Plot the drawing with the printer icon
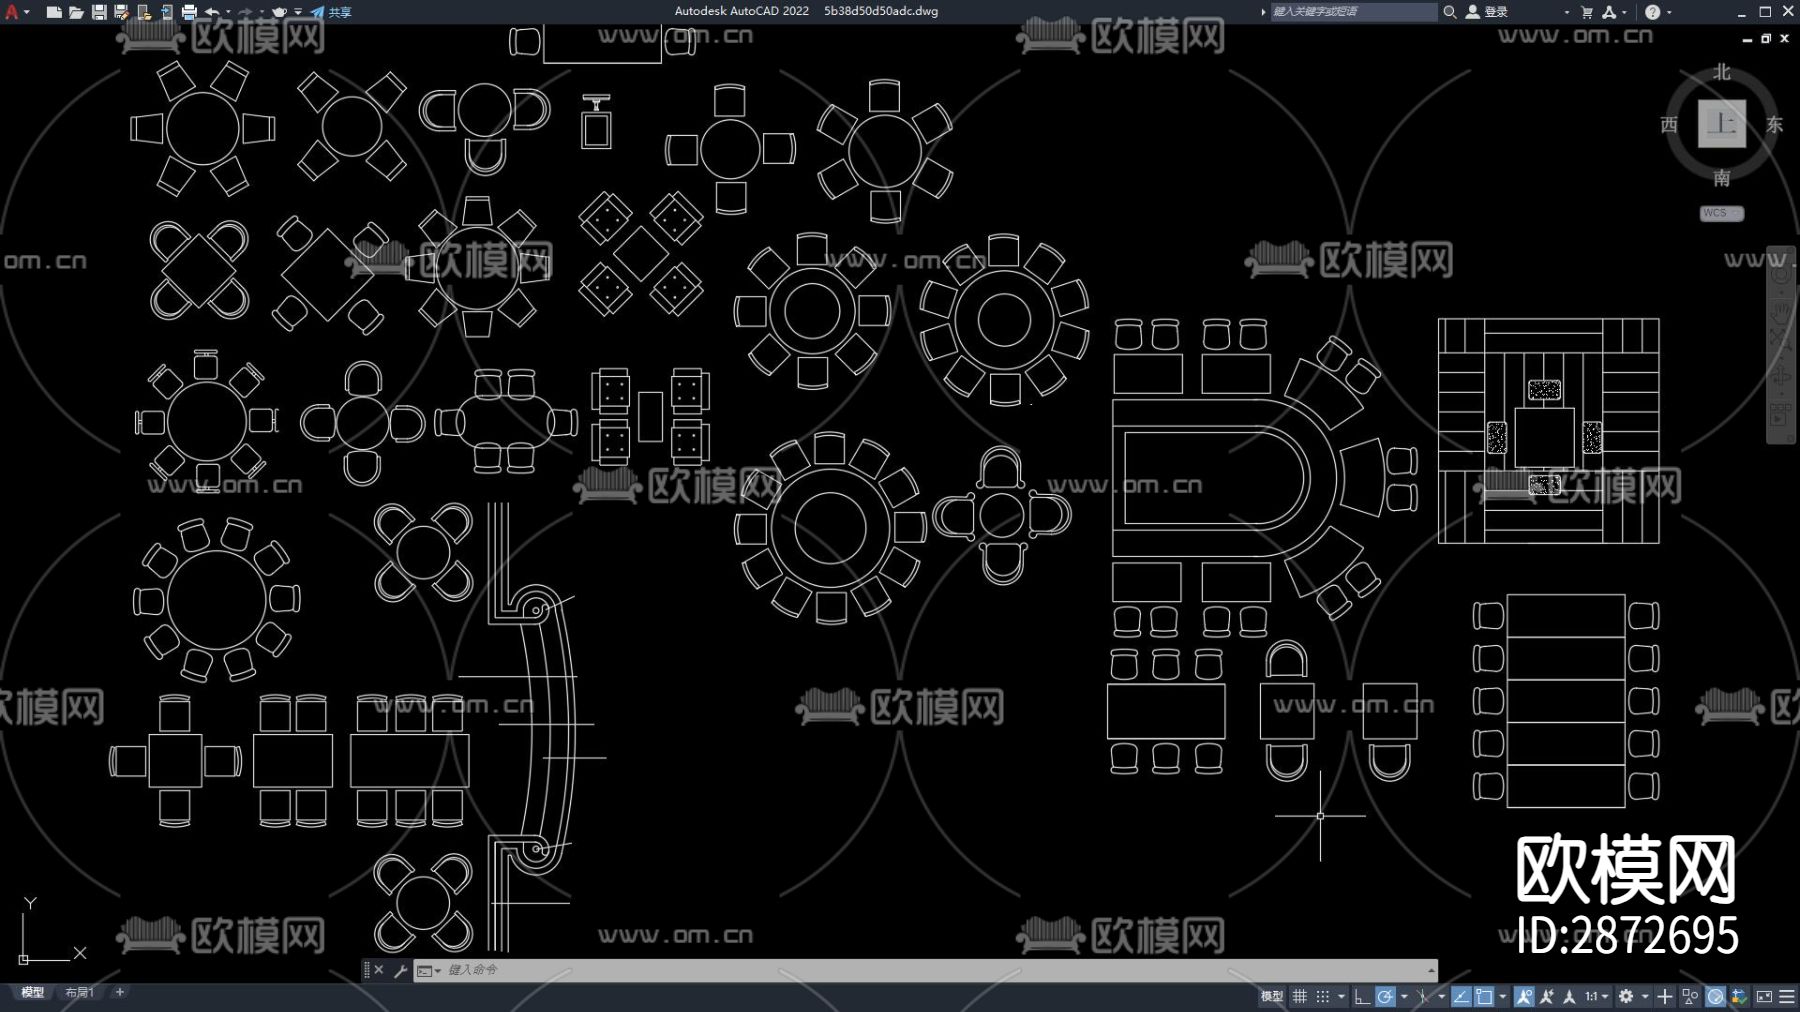1800x1012 pixels. click(x=189, y=12)
